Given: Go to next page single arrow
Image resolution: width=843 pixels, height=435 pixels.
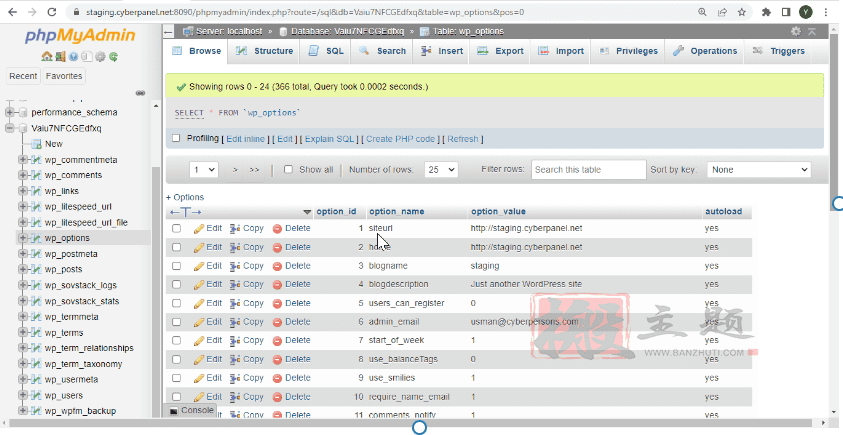Looking at the screenshot, I should click(235, 170).
